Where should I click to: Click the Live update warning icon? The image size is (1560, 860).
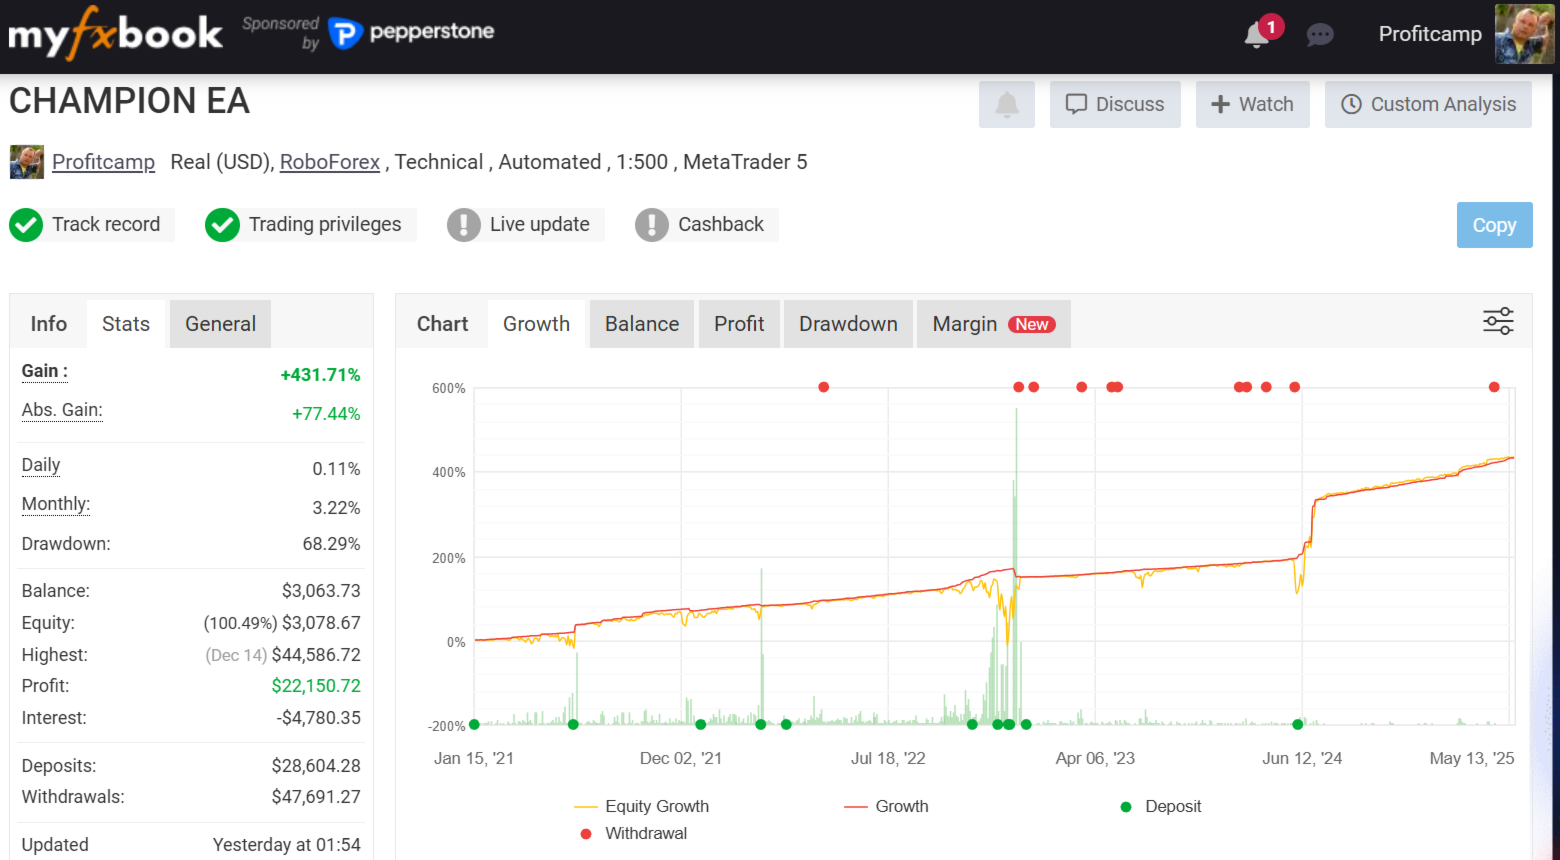click(x=464, y=225)
